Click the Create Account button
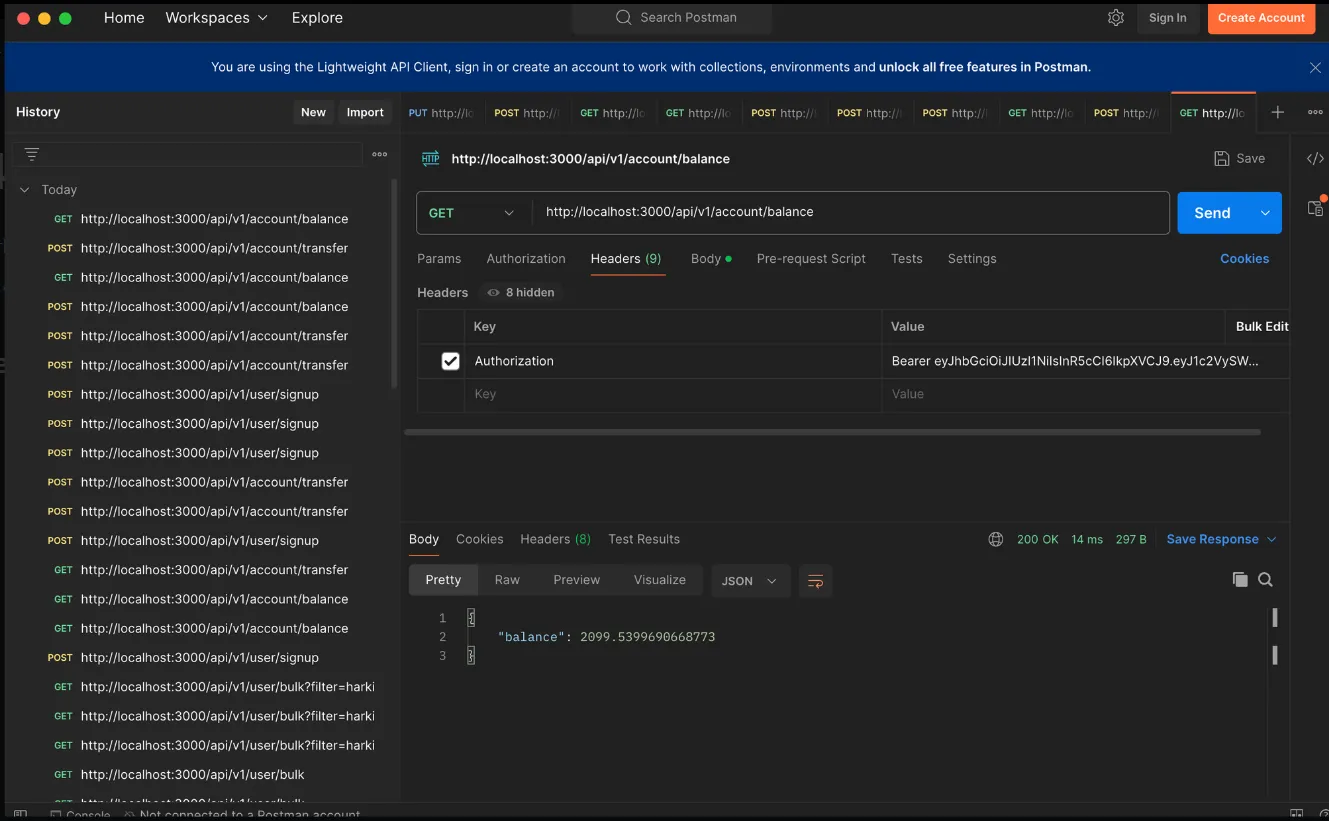This screenshot has width=1329, height=821. 1260,18
